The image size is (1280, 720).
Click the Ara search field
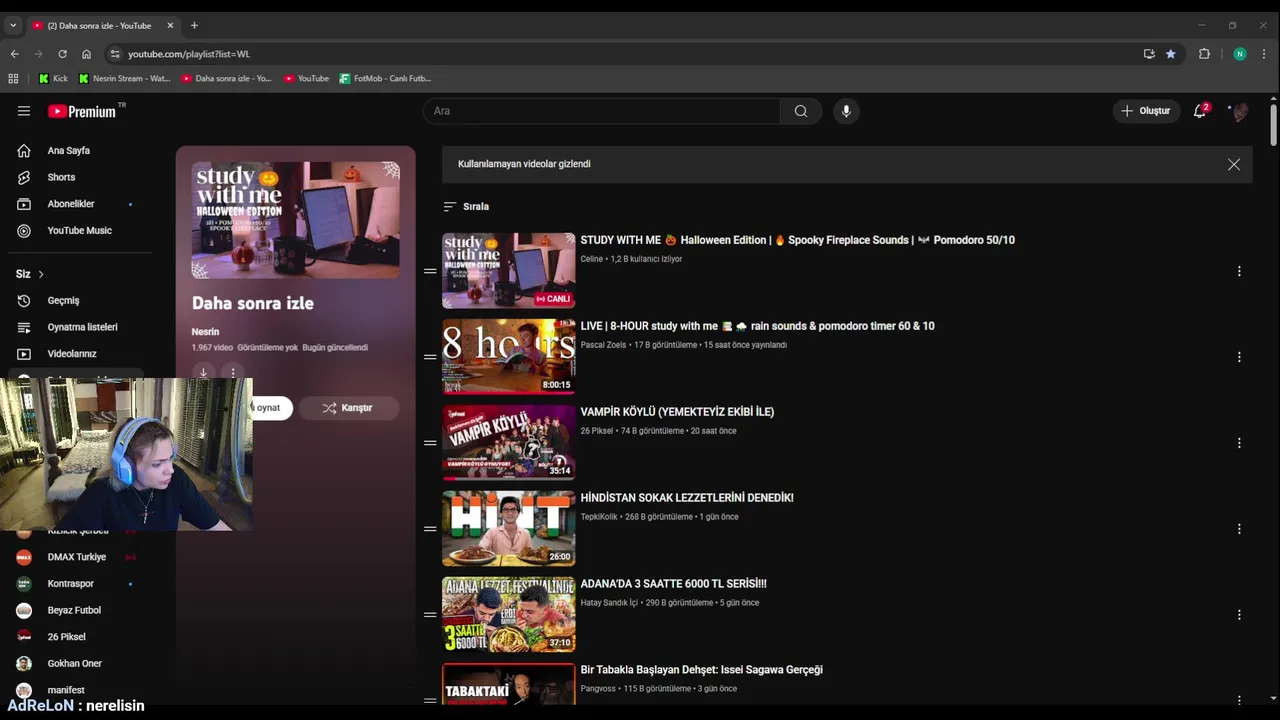tap(602, 111)
